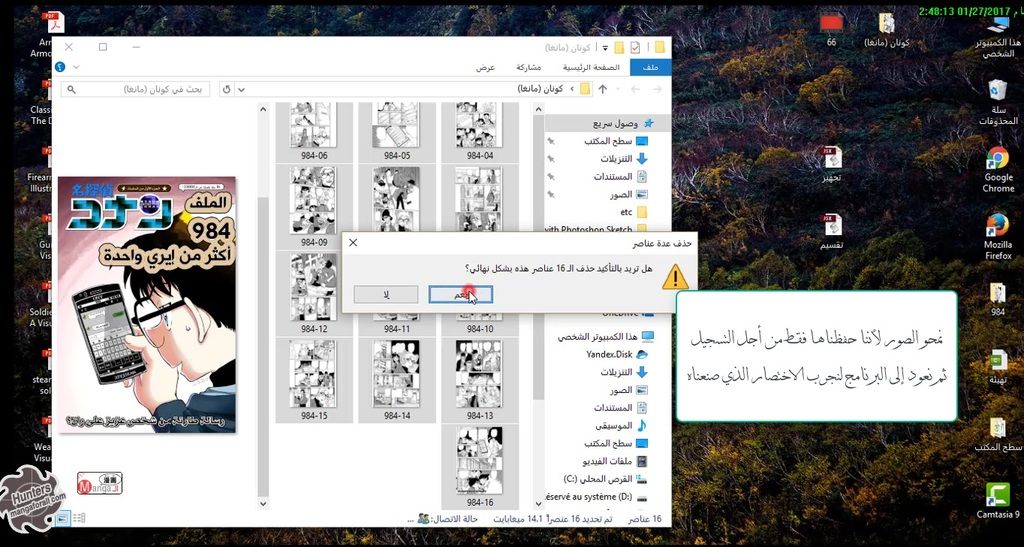Open كونان (مانغا) folder on desktop
The height and width of the screenshot is (547, 1024).
pos(886,30)
